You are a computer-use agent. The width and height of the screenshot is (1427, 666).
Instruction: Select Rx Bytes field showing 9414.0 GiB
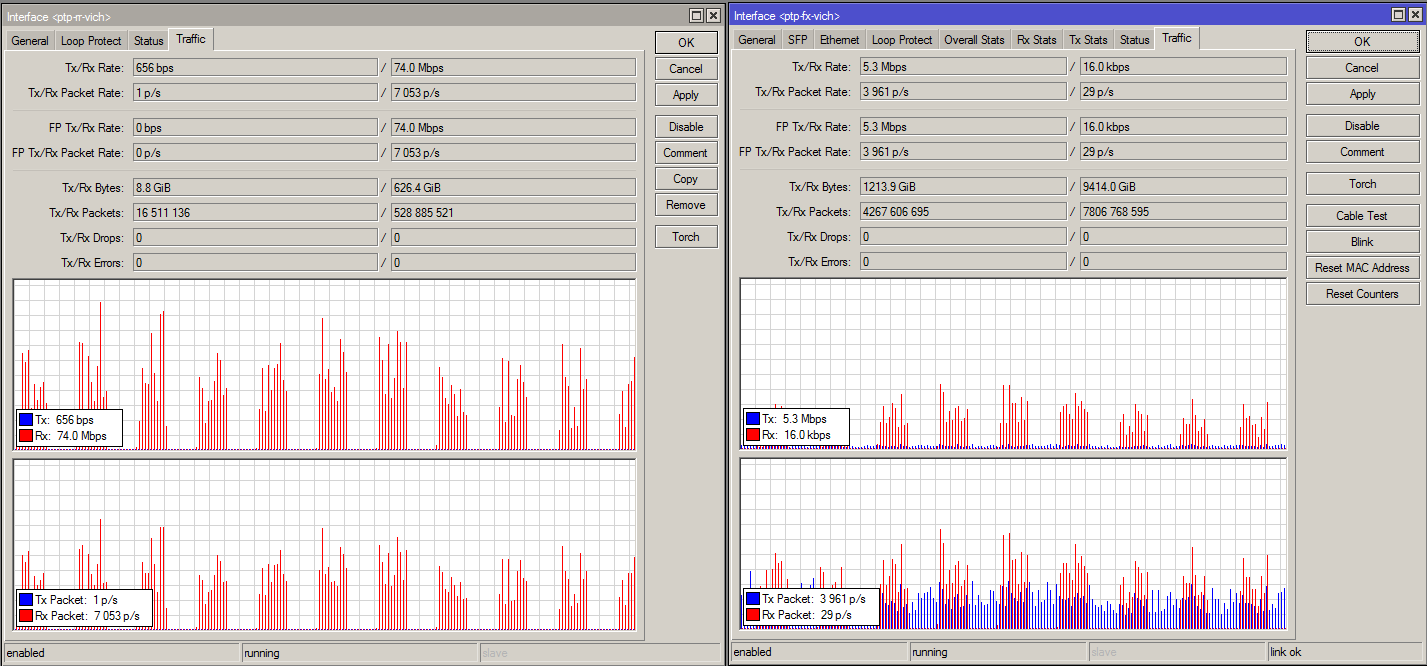click(1183, 186)
